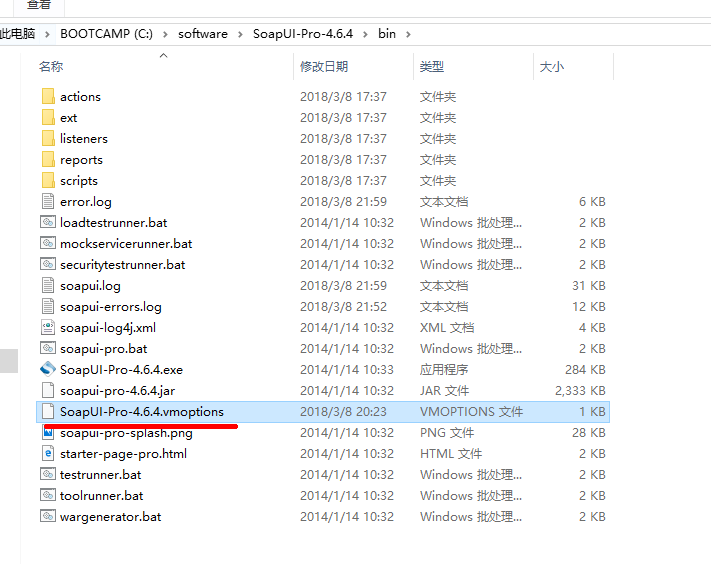Open the 查看 ribbon tab
Viewport: 711px width, 564px height.
coord(39,5)
